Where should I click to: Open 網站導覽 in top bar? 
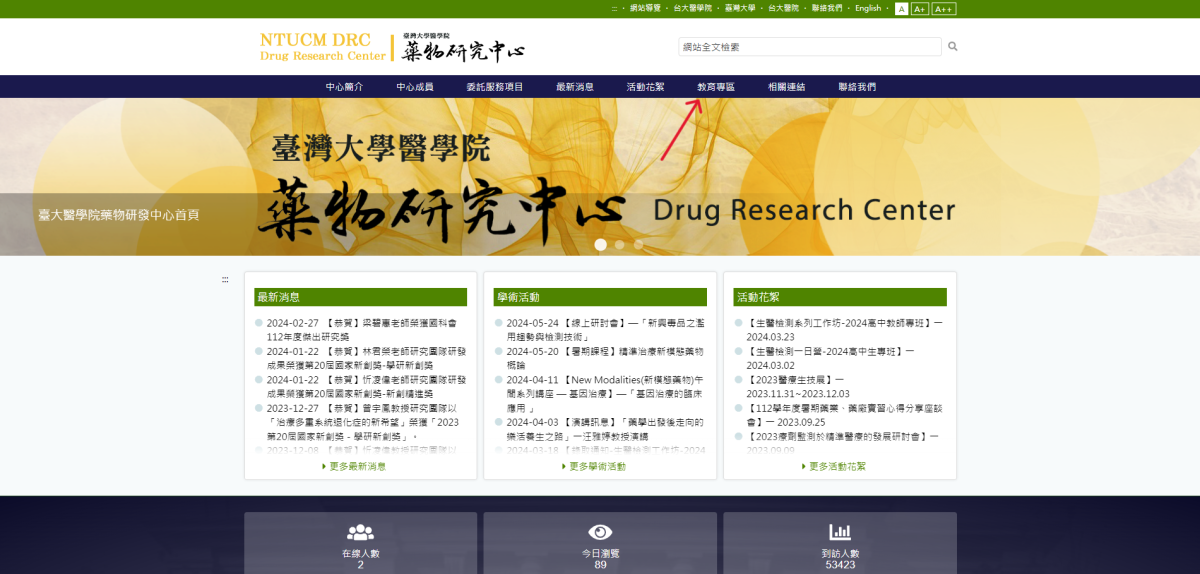[x=645, y=8]
